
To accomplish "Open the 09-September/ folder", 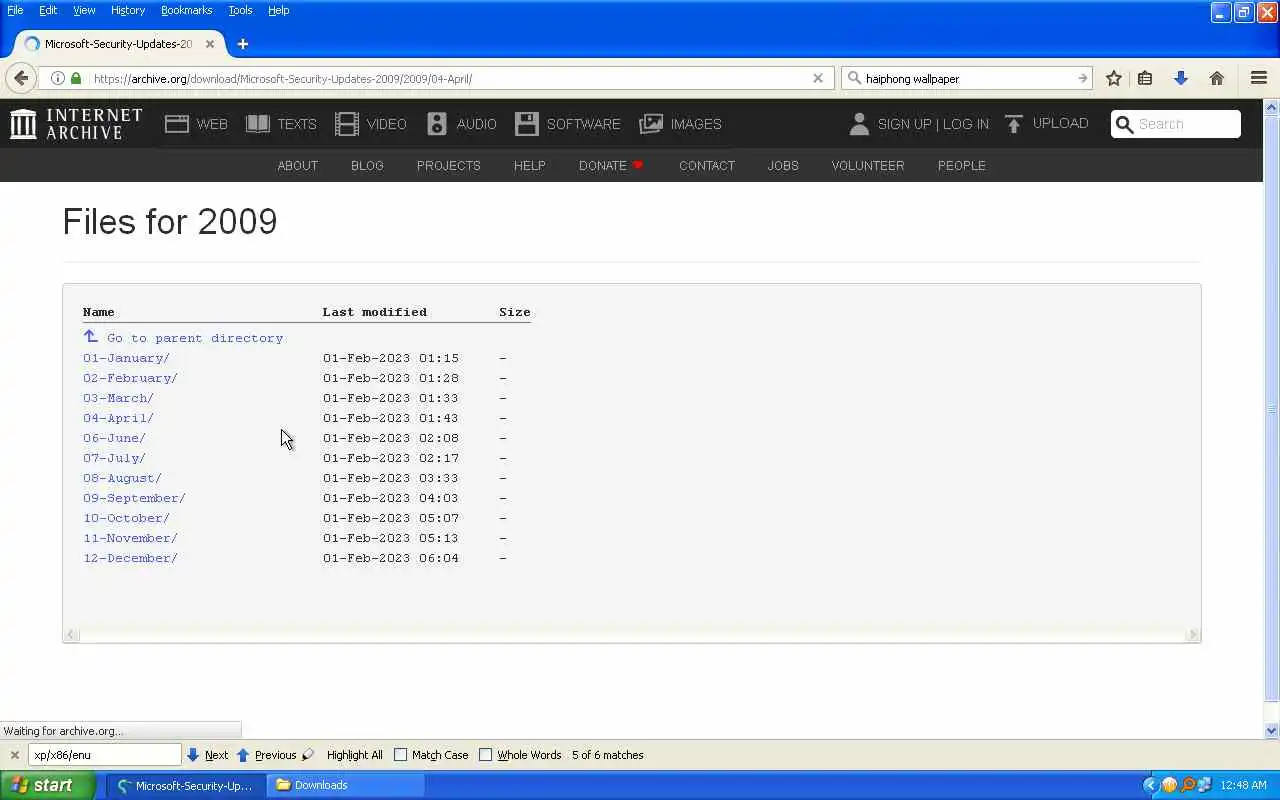I will pos(134,498).
